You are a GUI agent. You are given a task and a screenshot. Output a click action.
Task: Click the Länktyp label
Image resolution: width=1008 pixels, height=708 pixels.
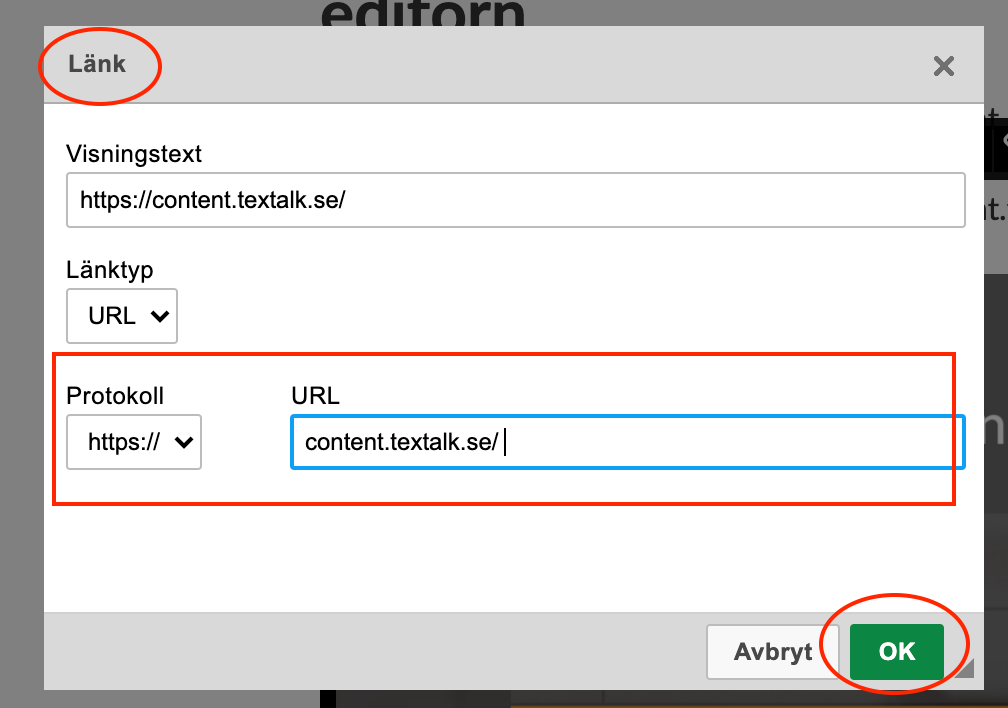[110, 270]
